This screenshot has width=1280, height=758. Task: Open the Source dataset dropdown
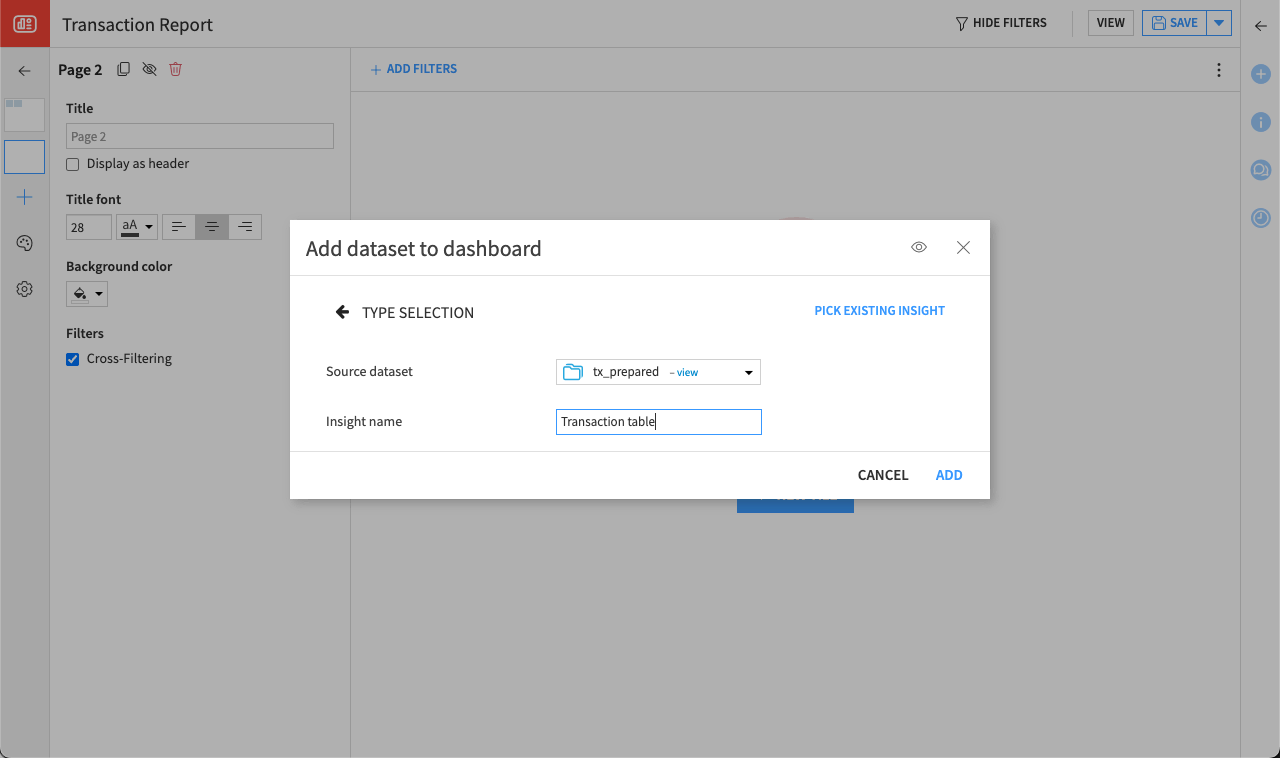pyautogui.click(x=748, y=371)
